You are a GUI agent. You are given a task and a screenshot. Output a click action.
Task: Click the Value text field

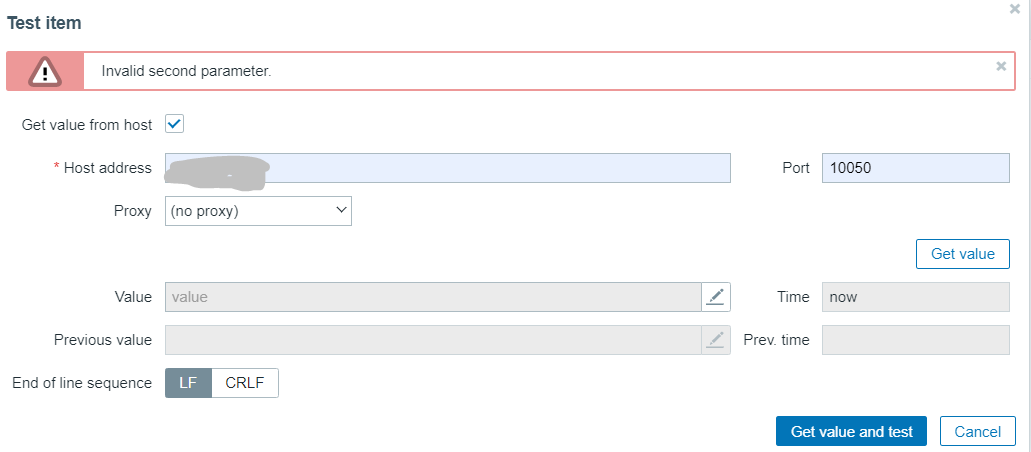tap(432, 297)
